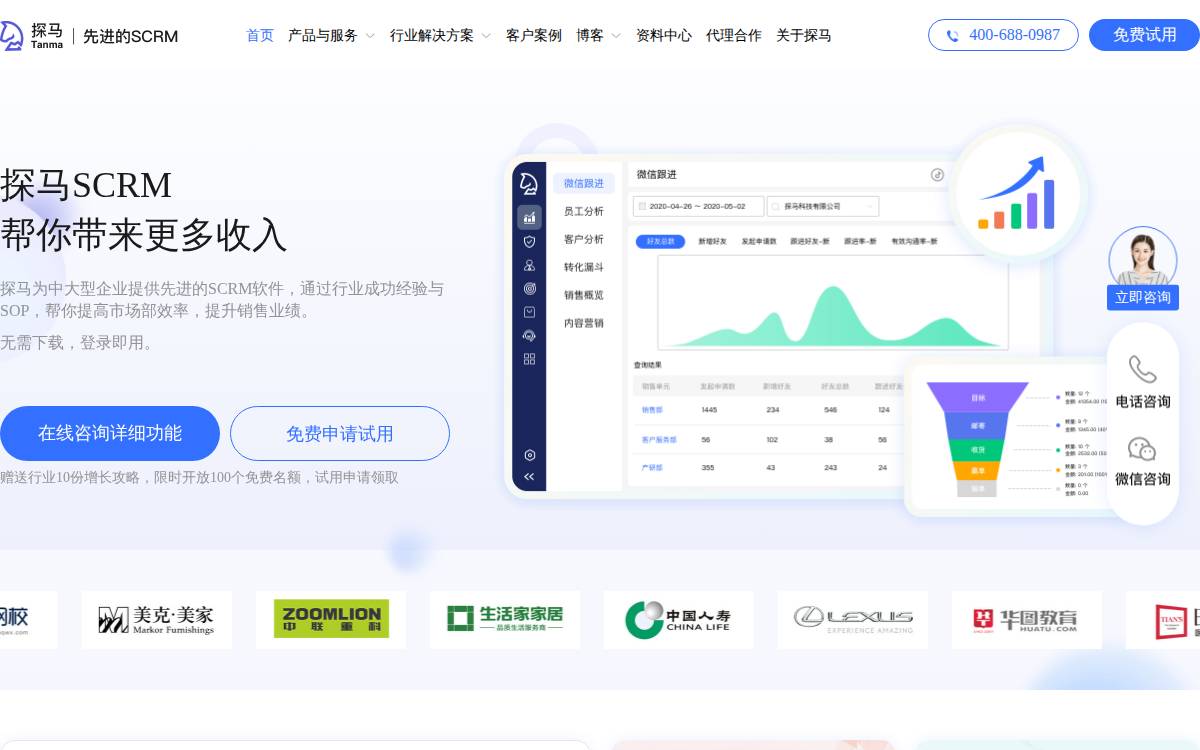
Task: Select the shopping bag icon in dashboard sidebar
Action: click(529, 312)
